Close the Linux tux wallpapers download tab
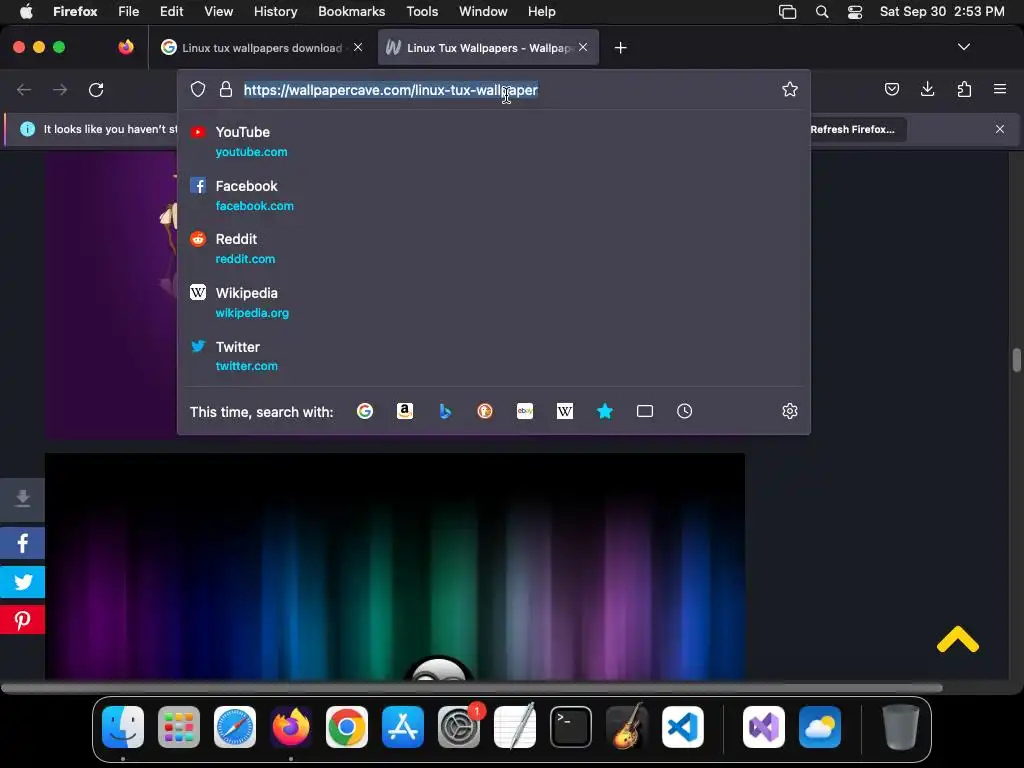1024x768 pixels. [x=358, y=47]
